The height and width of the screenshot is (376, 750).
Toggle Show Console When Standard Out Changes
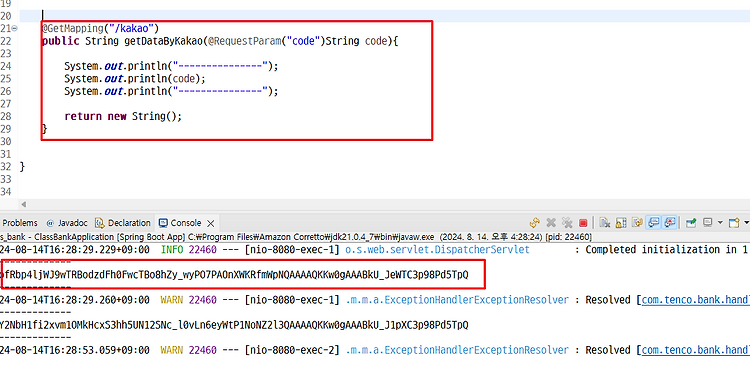click(x=653, y=222)
